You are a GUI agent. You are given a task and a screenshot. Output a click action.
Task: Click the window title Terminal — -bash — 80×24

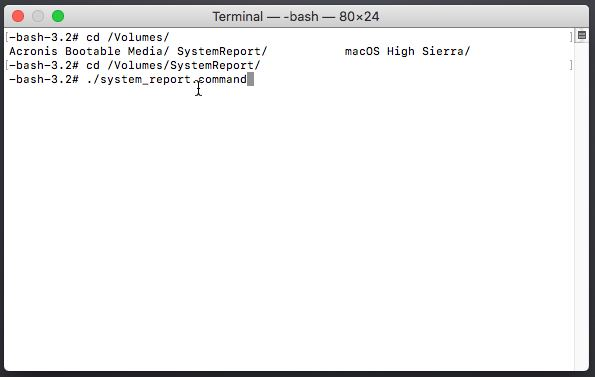pyautogui.click(x=296, y=17)
